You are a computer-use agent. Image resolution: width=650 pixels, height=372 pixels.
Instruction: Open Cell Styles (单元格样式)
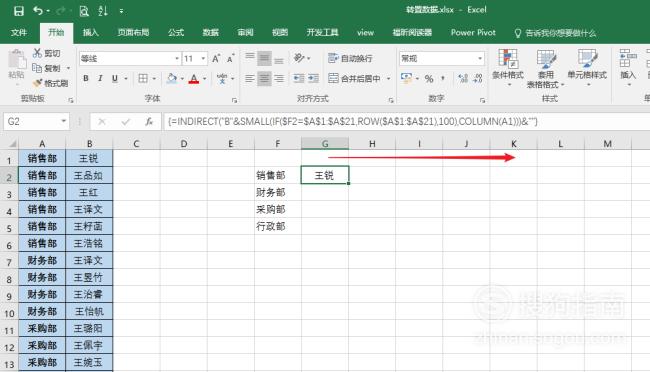587,68
